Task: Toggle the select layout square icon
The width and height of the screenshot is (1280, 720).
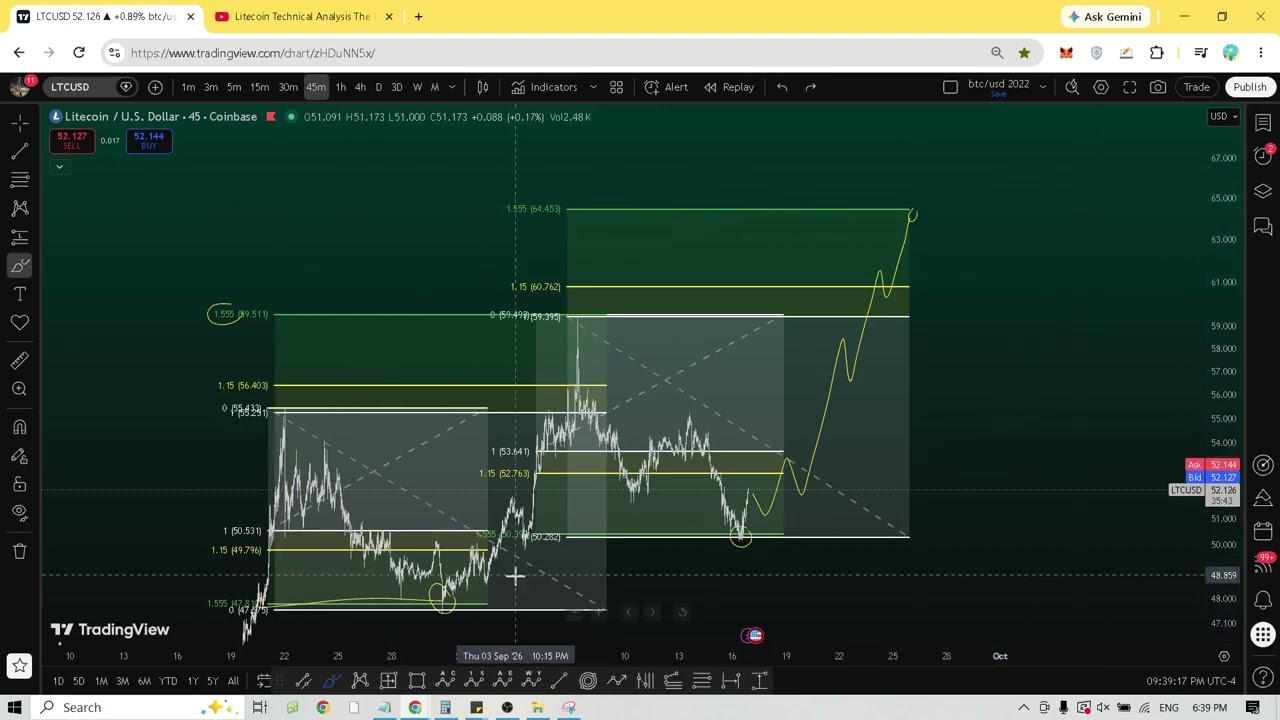Action: point(950,87)
